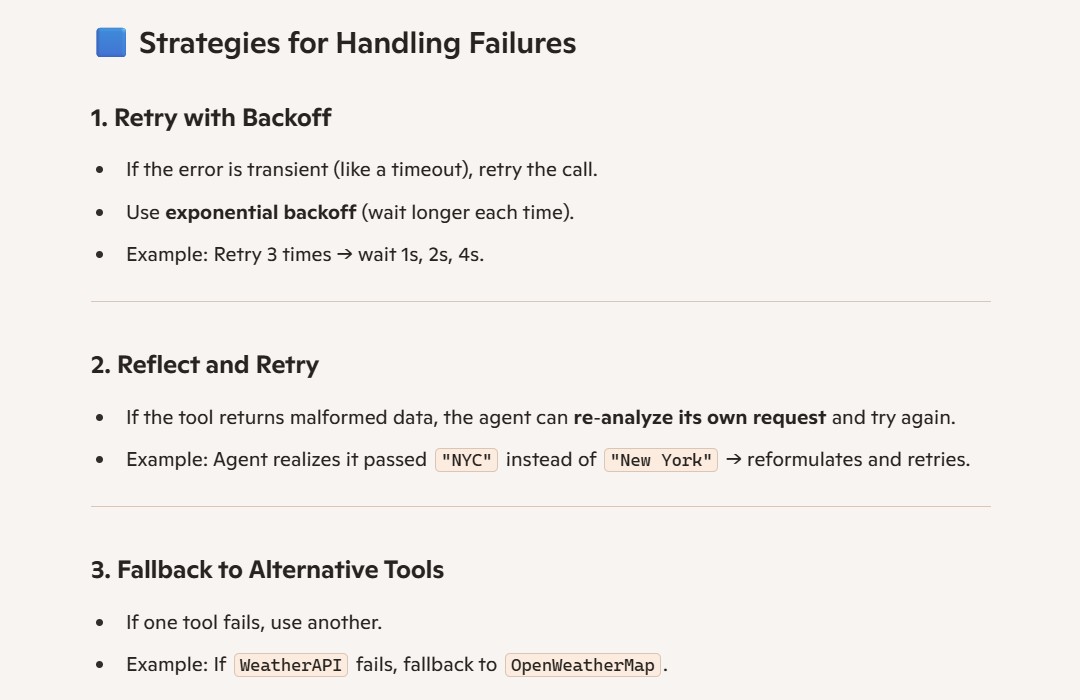Screen dimensions: 1080x700
Task: Click the WeatherAPI code chip
Action: pyautogui.click(x=291, y=665)
